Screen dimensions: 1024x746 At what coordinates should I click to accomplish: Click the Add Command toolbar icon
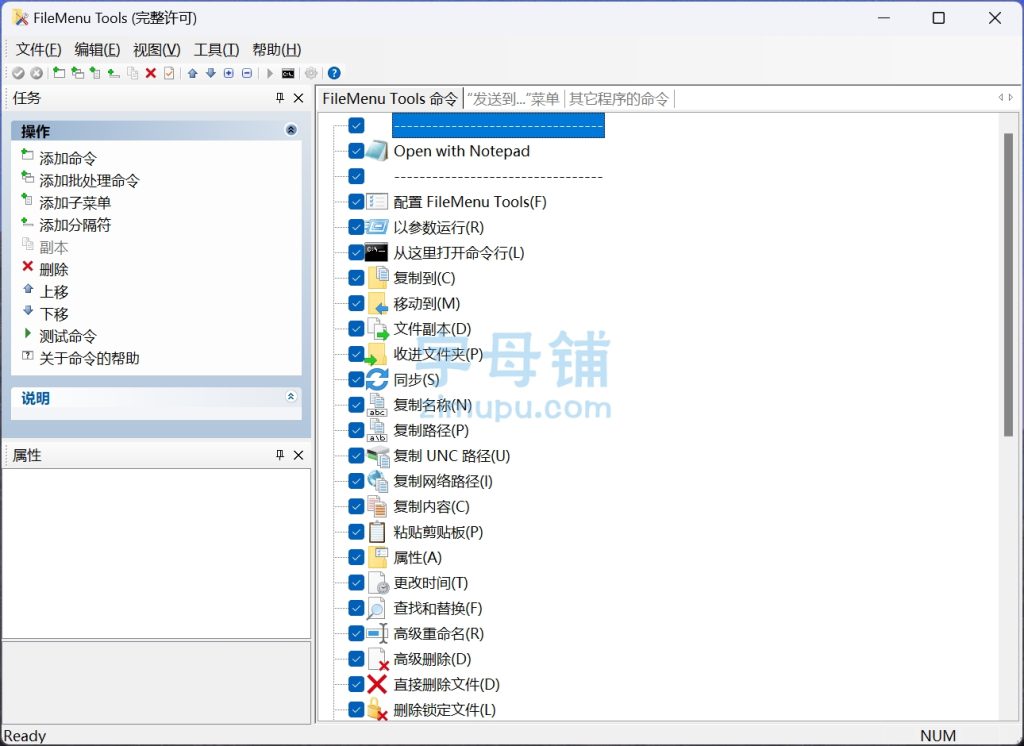[x=59, y=73]
